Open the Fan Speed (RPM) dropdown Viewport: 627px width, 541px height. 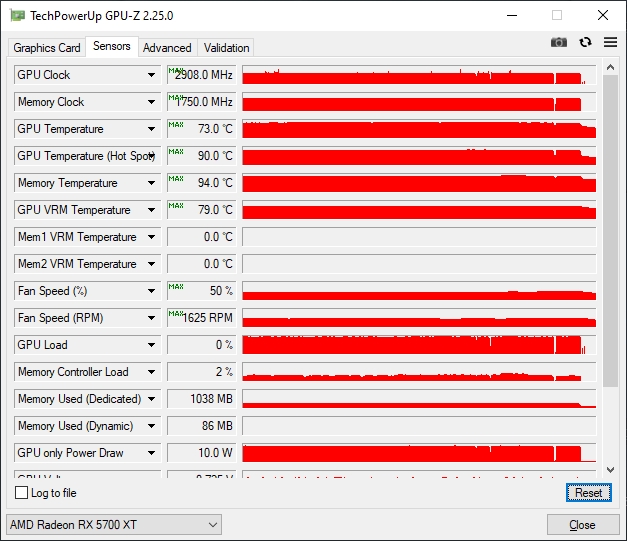point(151,318)
